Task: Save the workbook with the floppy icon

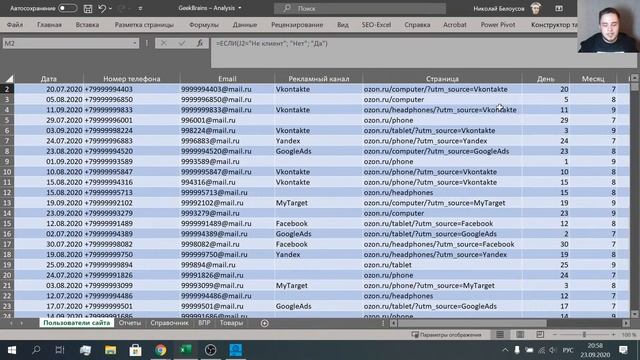Action: pos(88,8)
